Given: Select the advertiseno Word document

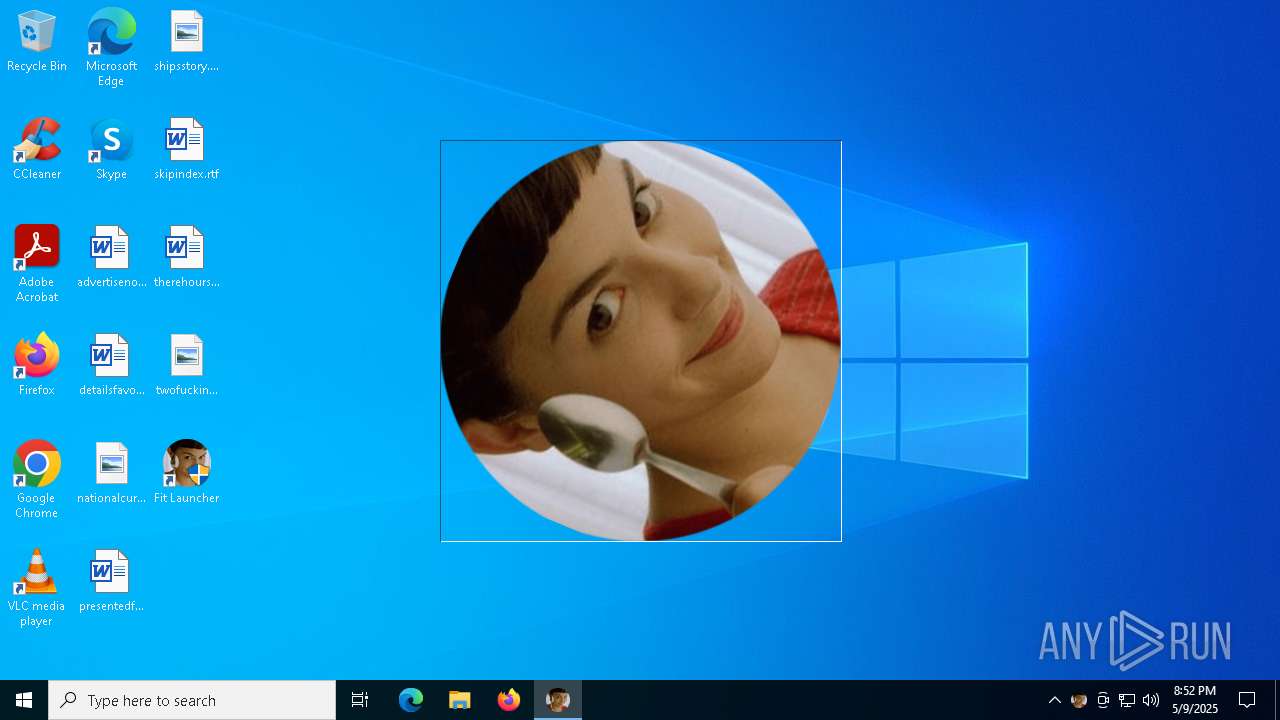Looking at the screenshot, I should pyautogui.click(x=111, y=258).
